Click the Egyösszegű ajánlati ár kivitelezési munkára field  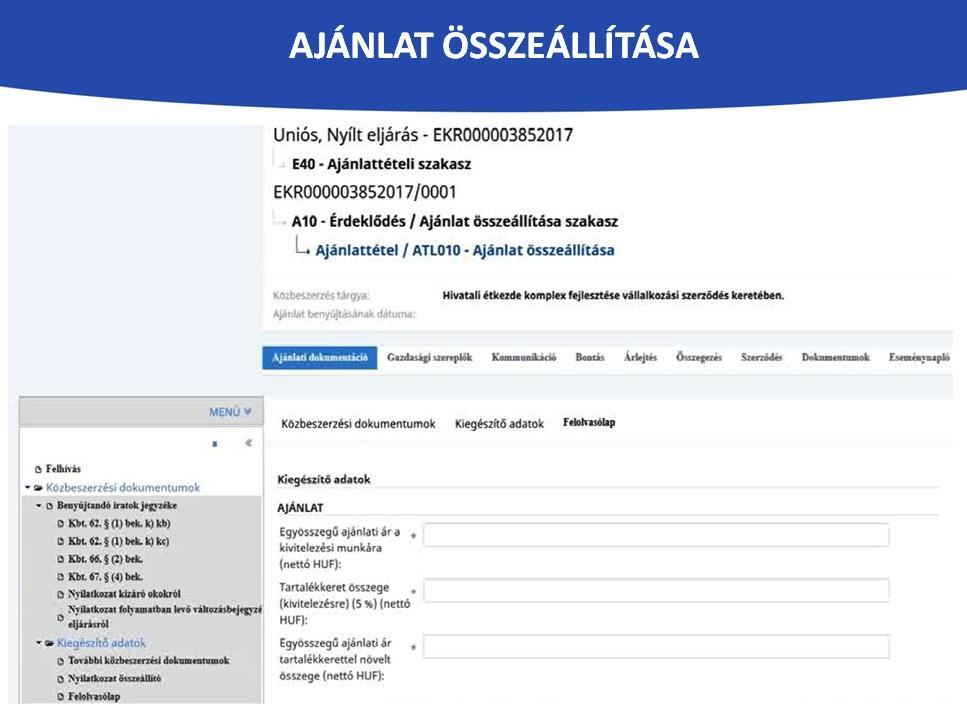(x=656, y=535)
